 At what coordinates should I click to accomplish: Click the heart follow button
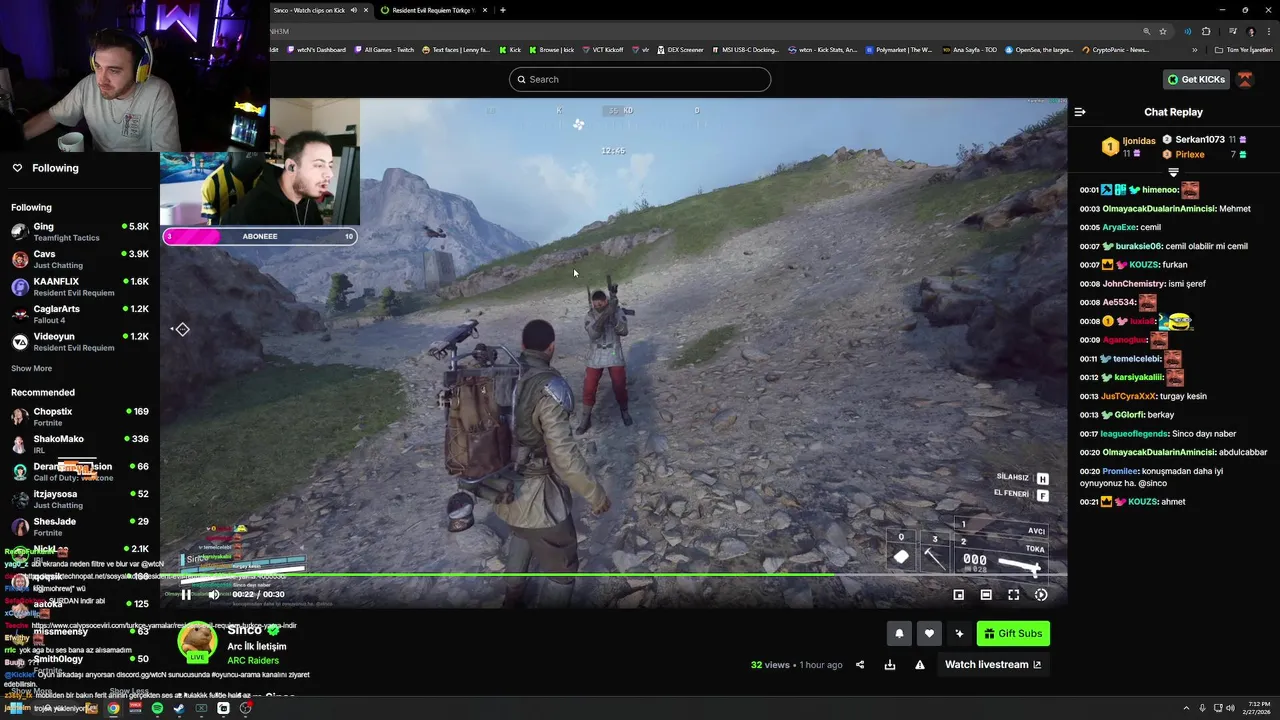[929, 633]
